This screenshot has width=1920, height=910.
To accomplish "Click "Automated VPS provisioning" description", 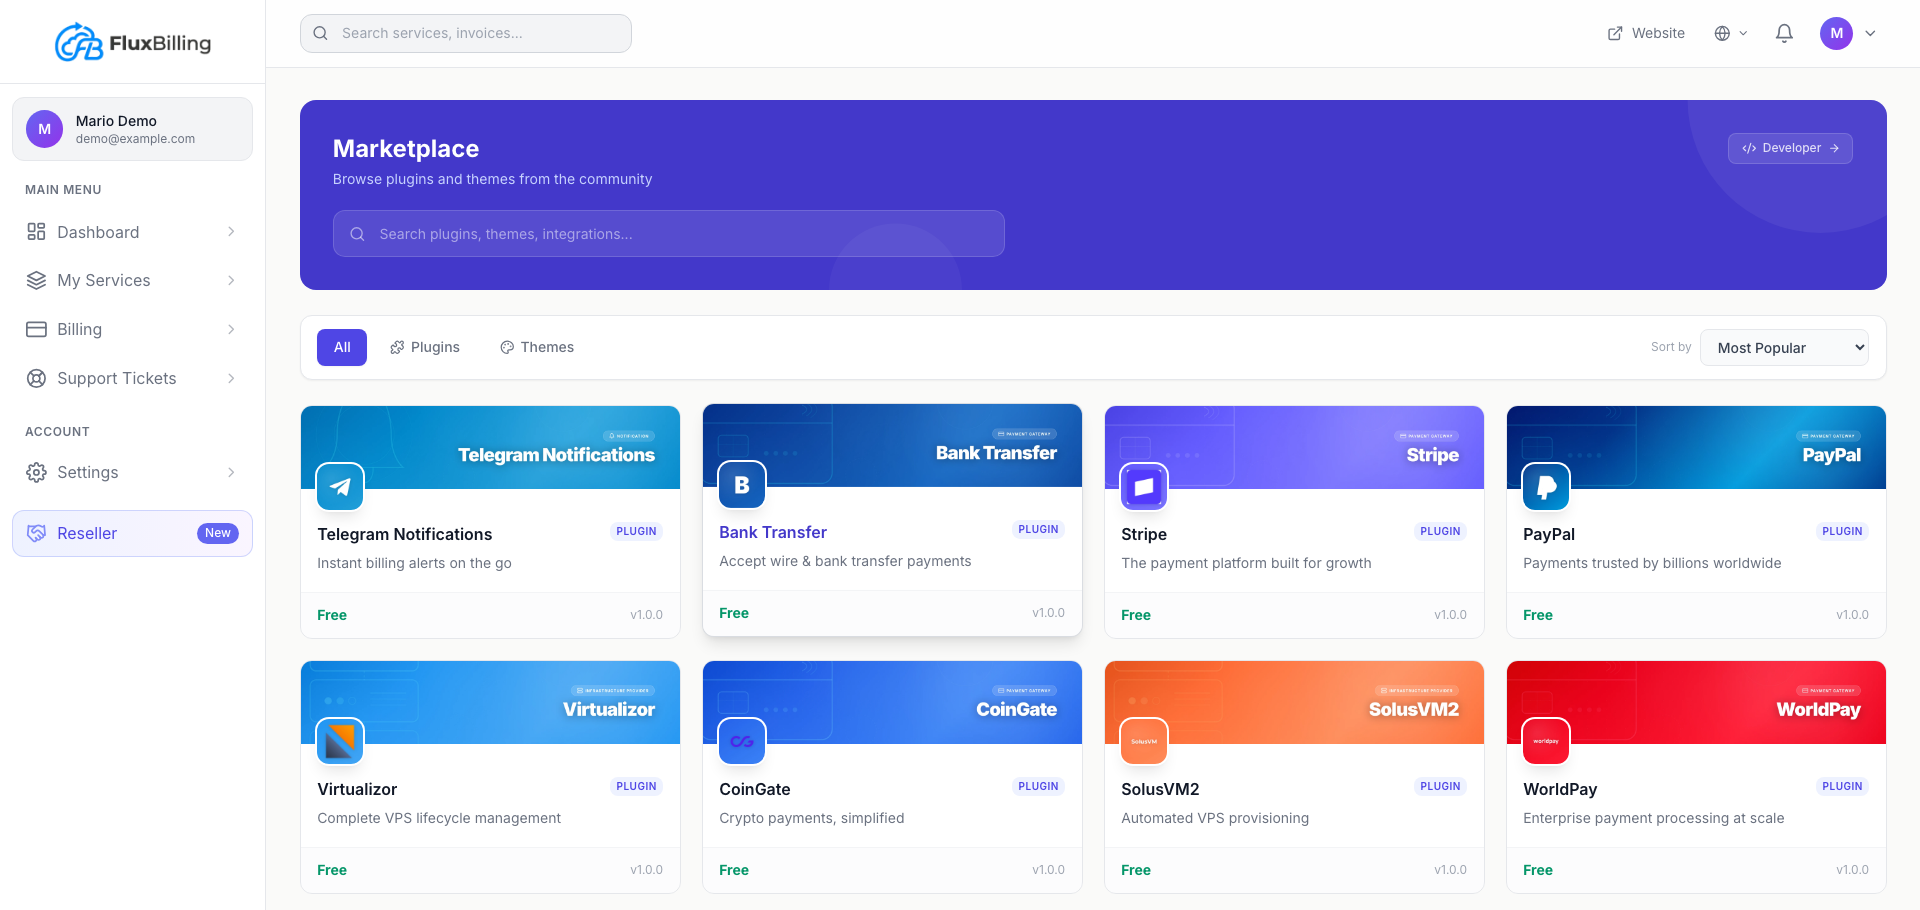I will (1215, 818).
